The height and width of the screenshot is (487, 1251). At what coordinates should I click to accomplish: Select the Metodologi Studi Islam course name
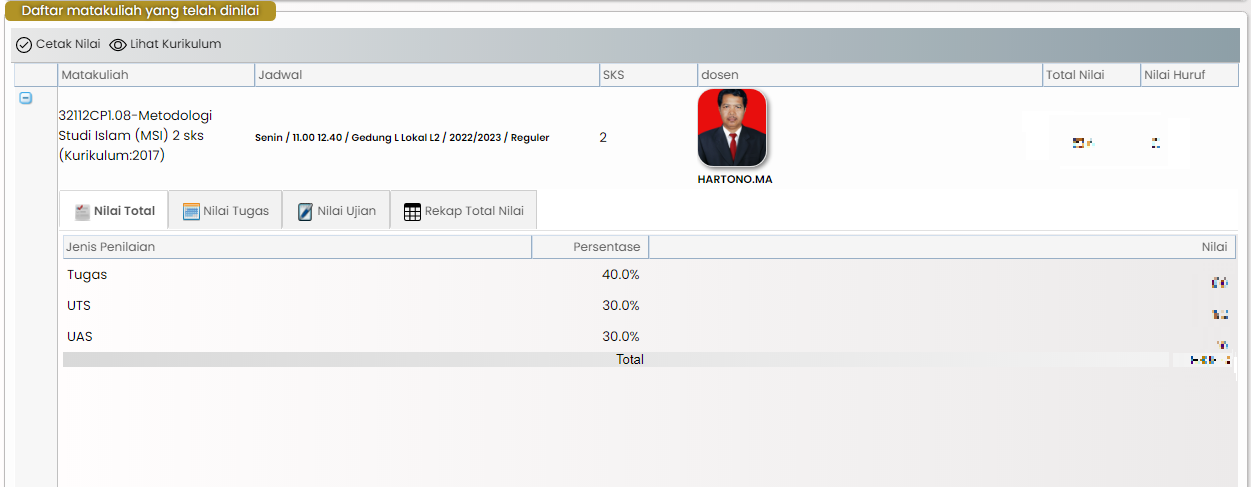coord(135,135)
